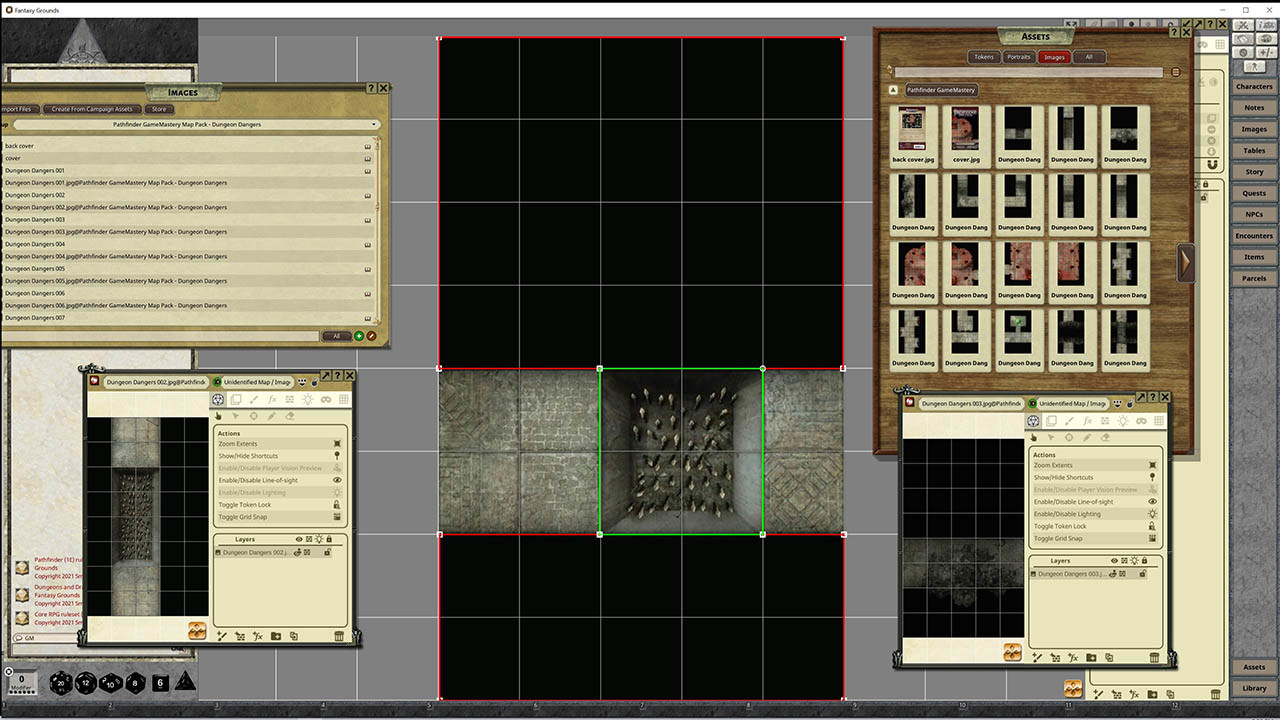Screen dimensions: 1280x720
Task: Open the Notes sidebar panel
Action: (x=1254, y=108)
